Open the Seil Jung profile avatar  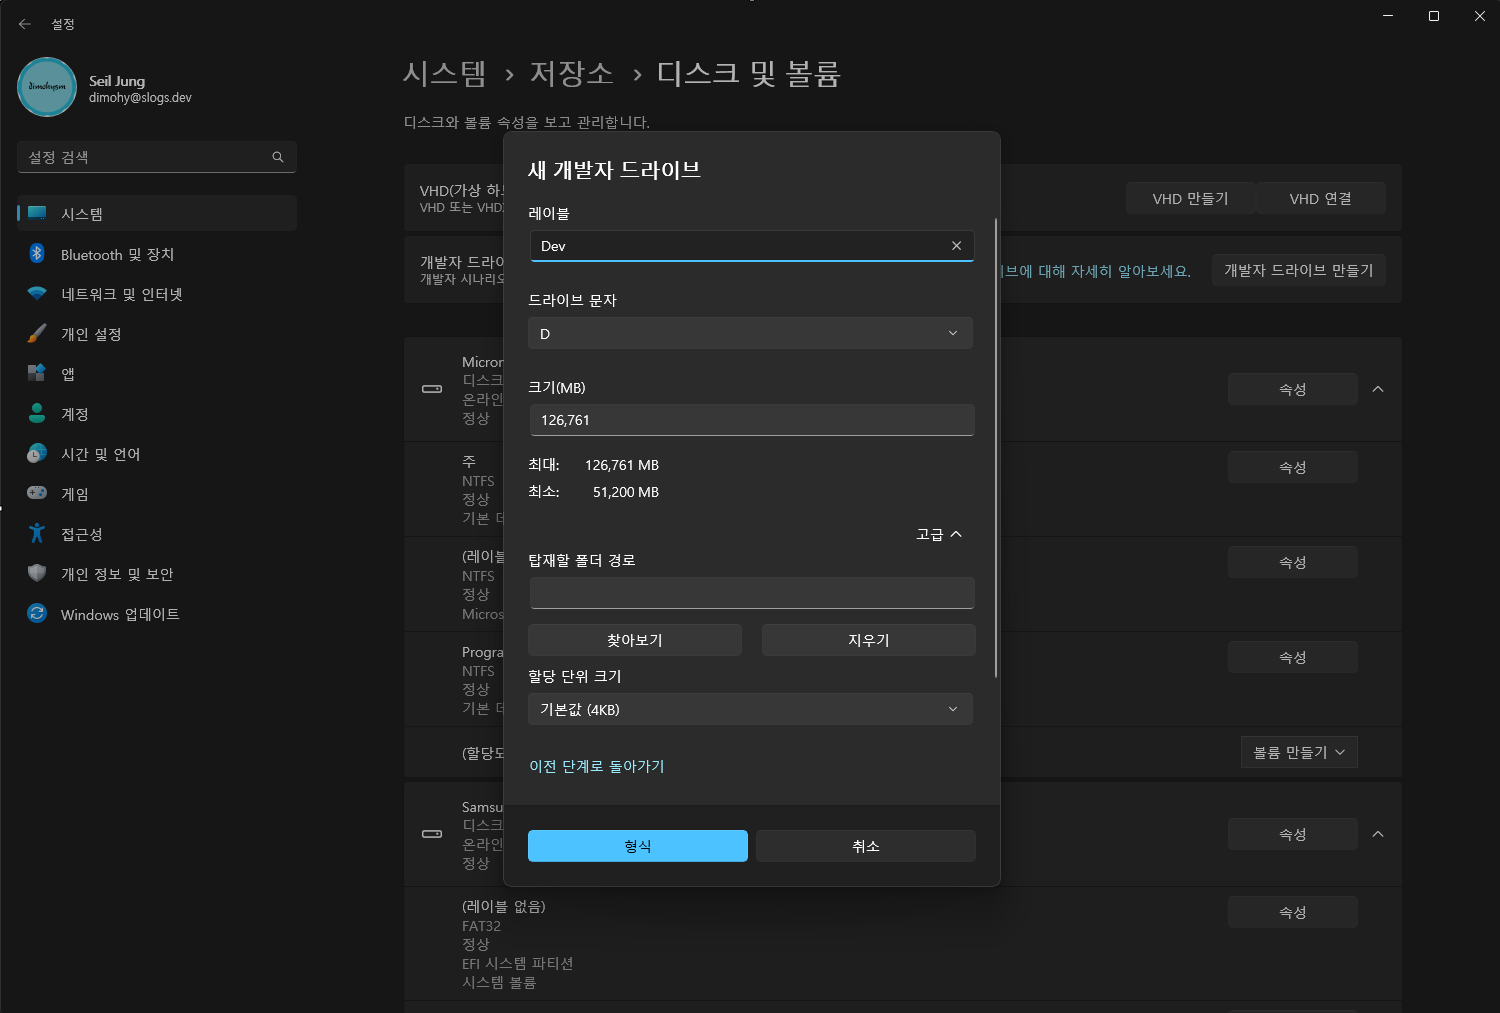coord(47,87)
